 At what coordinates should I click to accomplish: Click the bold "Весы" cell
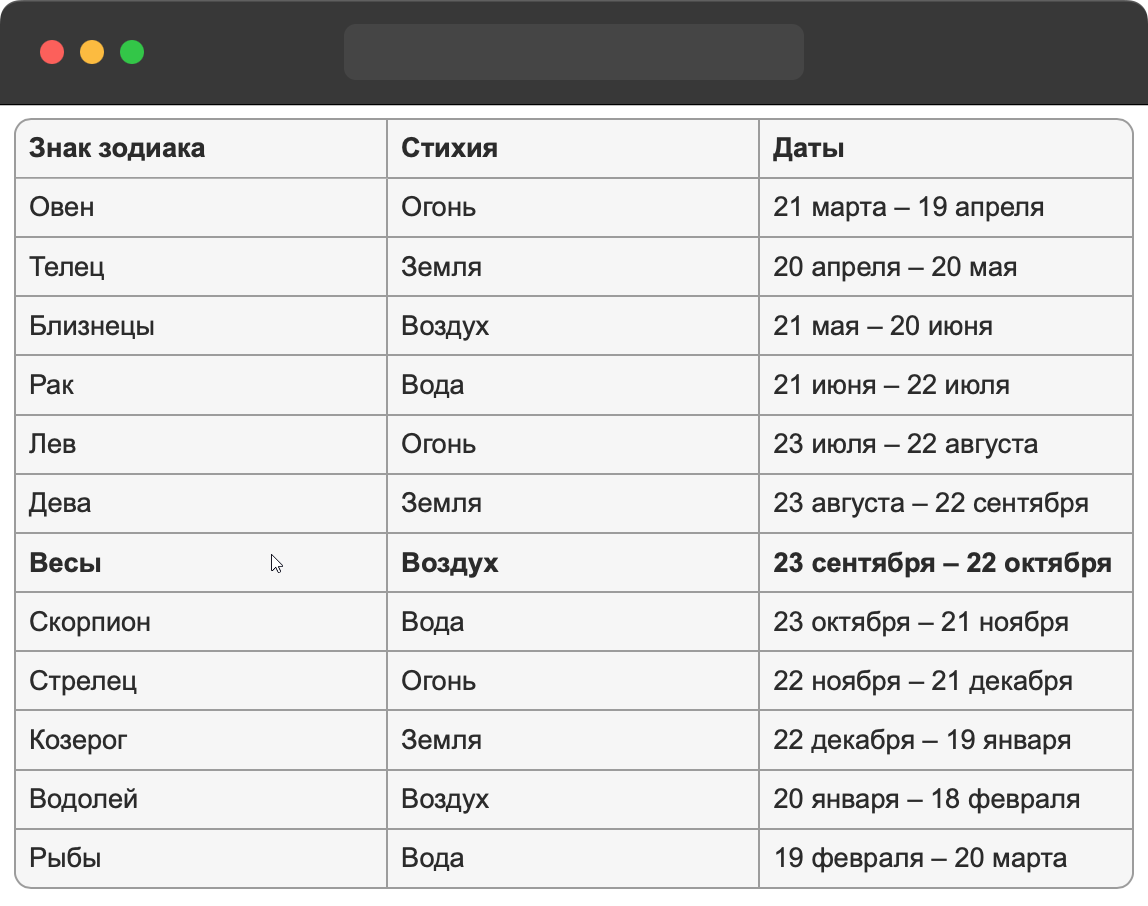65,563
